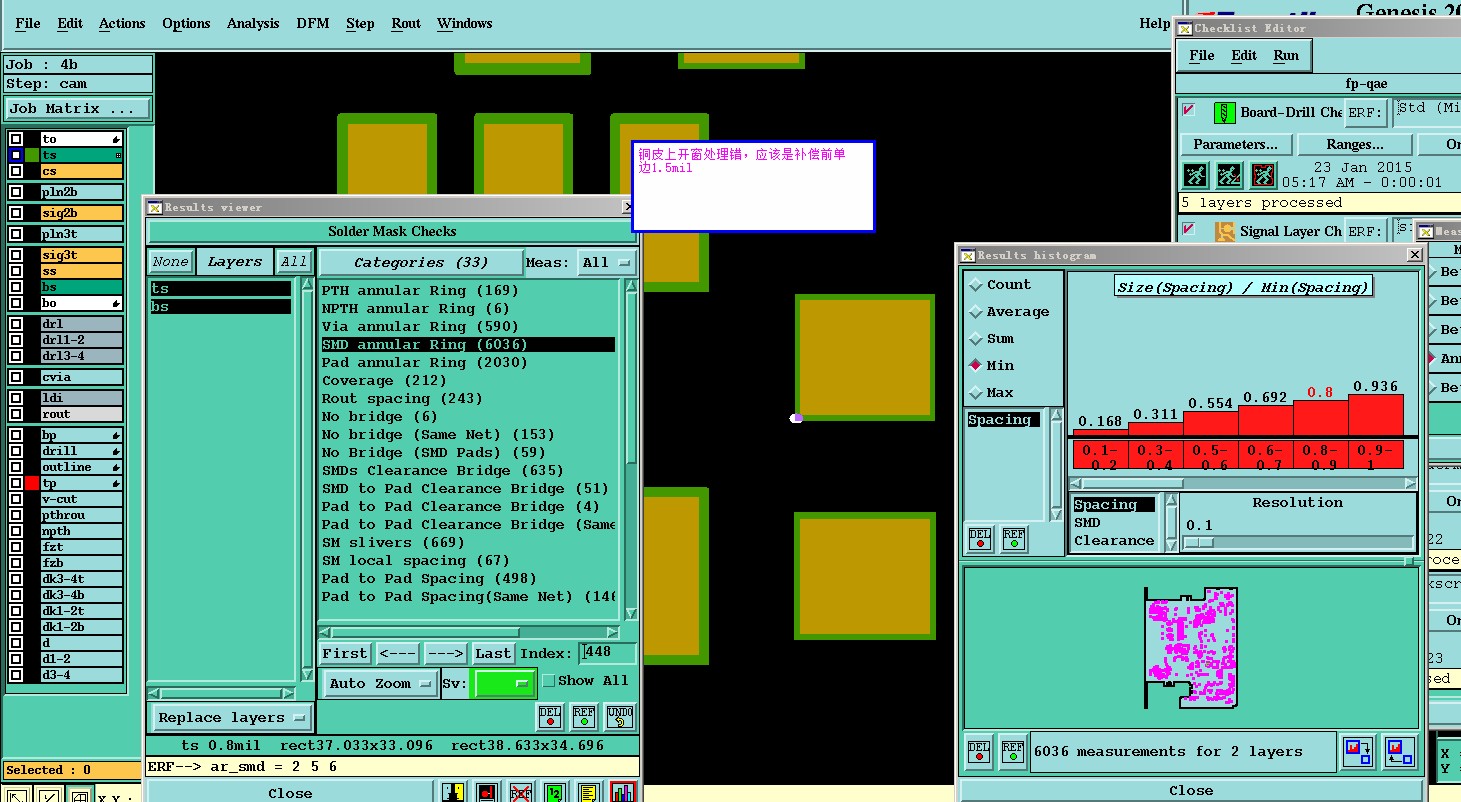Click the Signal Layer Check icon
Screen dimensions: 1461x802
click(x=1224, y=231)
